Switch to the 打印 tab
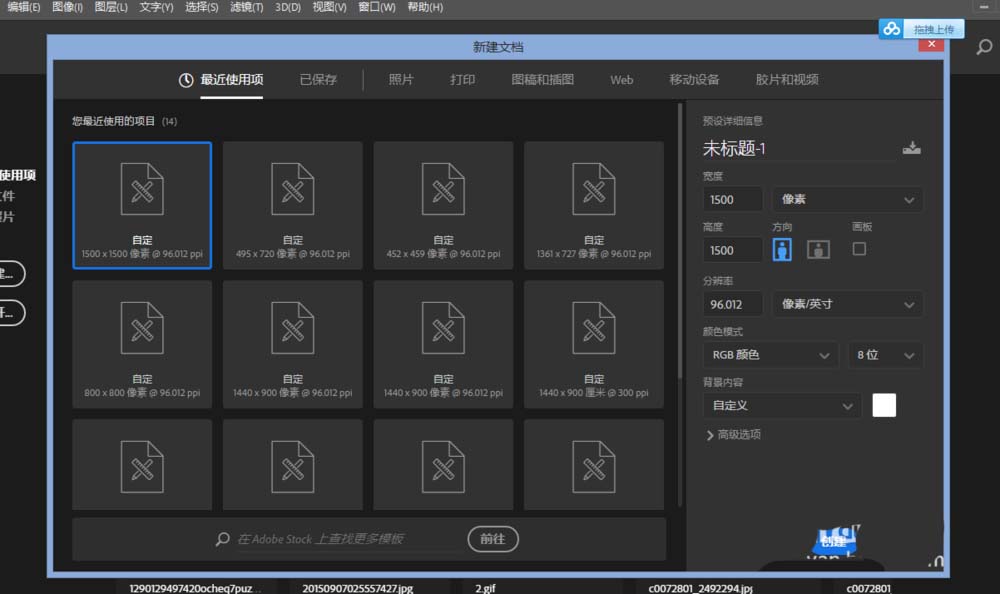This screenshot has height=594, width=1000. point(462,80)
